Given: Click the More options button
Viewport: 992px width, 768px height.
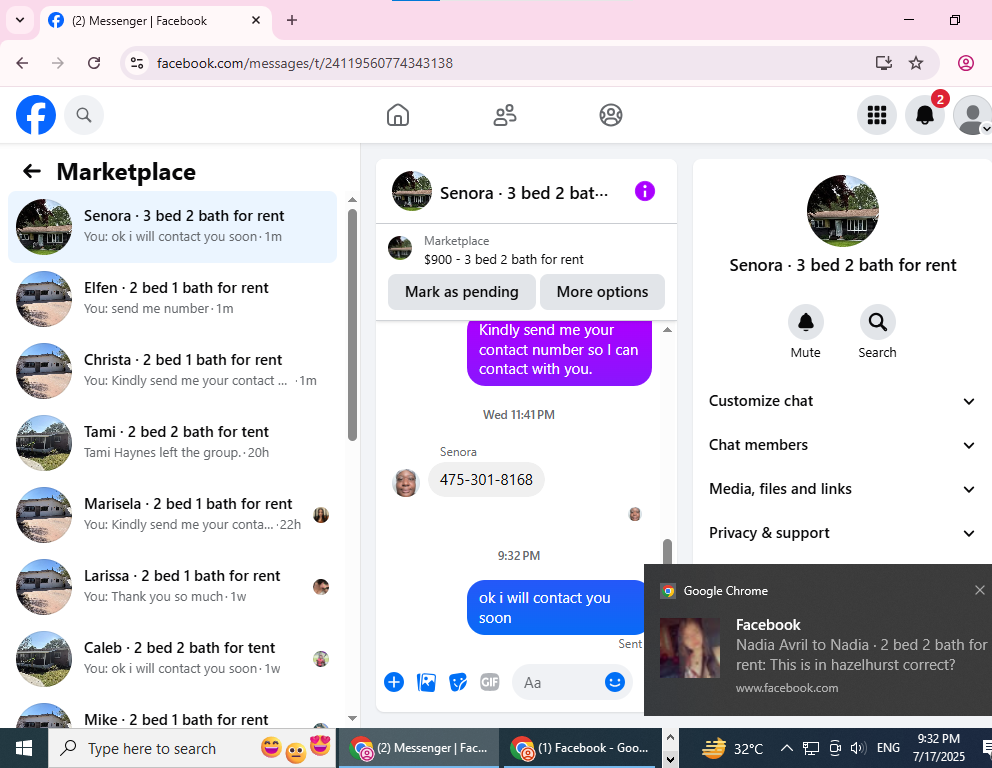Looking at the screenshot, I should pyautogui.click(x=602, y=292).
